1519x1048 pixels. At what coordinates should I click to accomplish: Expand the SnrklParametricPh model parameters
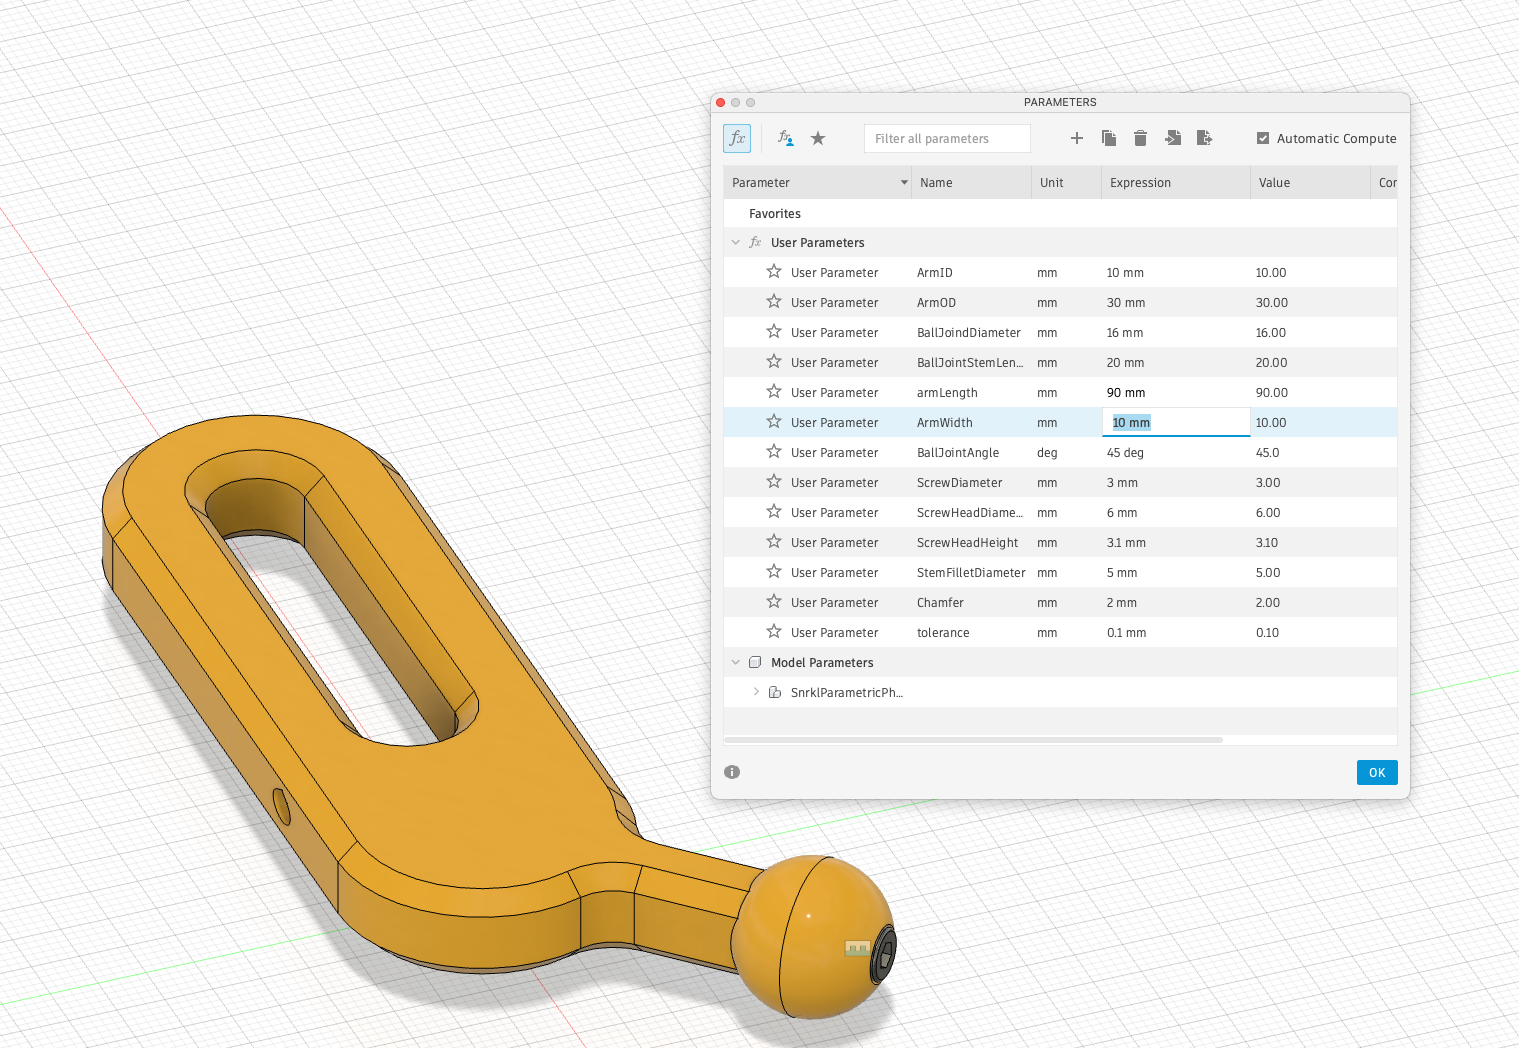(756, 692)
